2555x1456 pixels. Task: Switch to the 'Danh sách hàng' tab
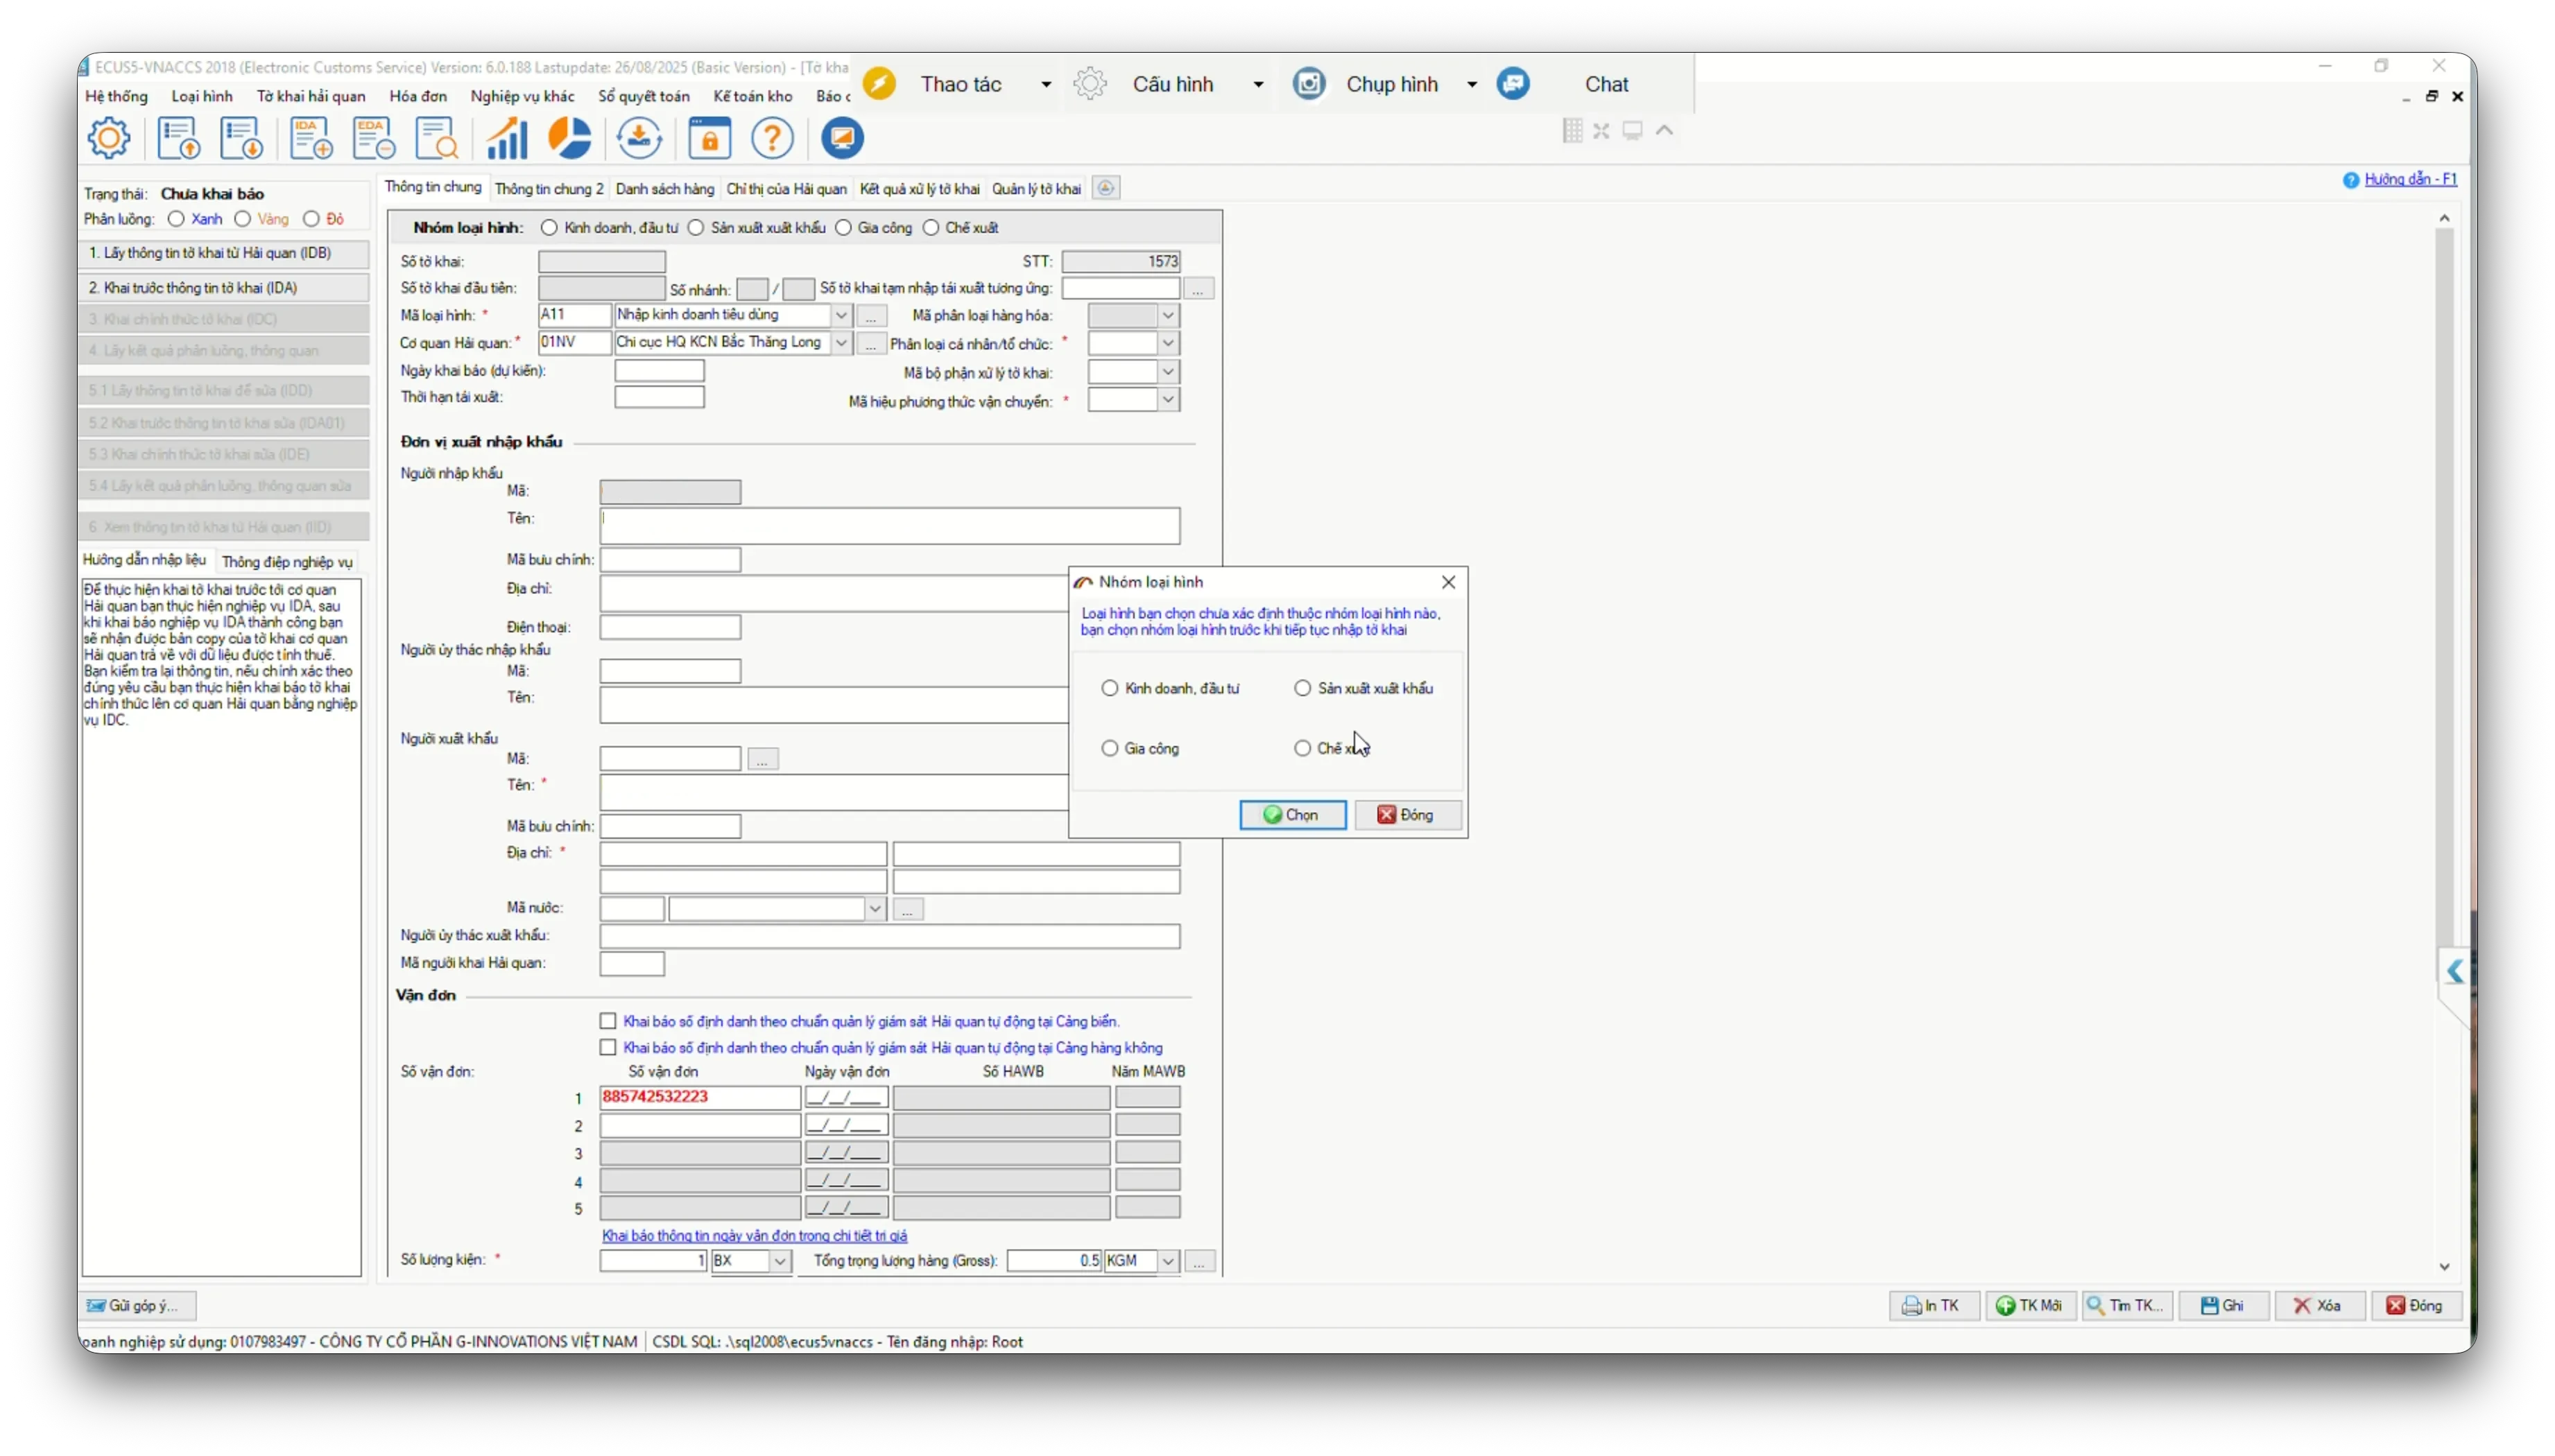[664, 189]
